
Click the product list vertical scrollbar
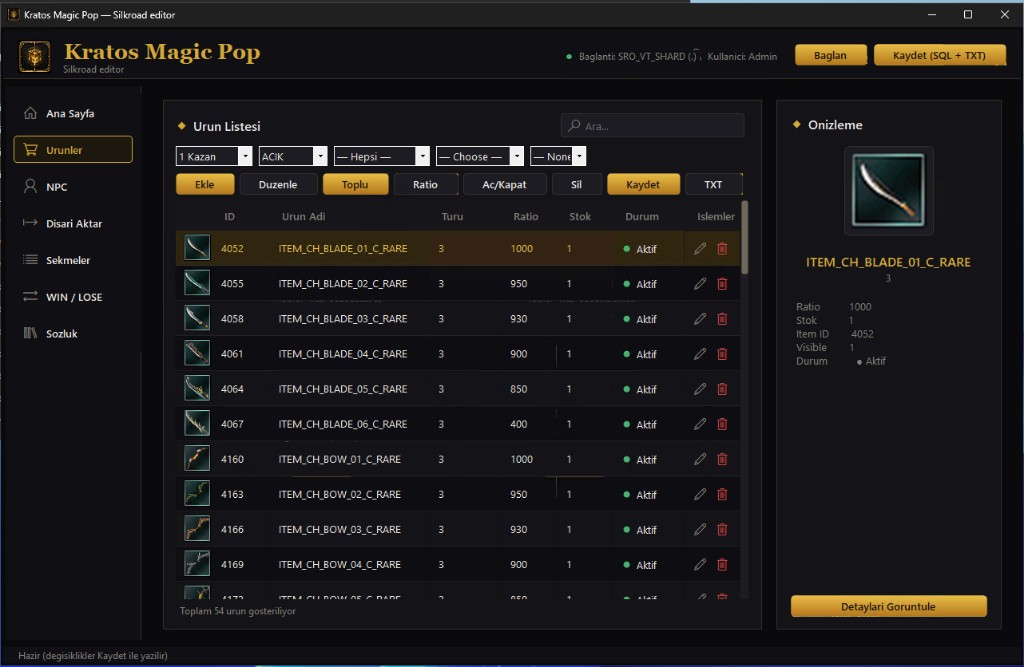pyautogui.click(x=744, y=238)
